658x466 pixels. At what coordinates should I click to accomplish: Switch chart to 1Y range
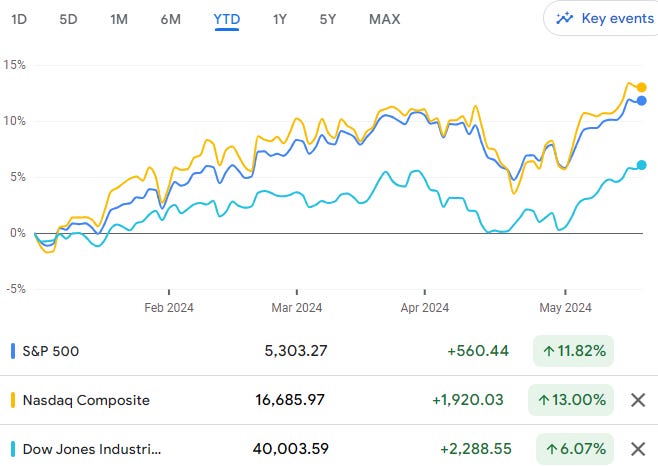[279, 19]
